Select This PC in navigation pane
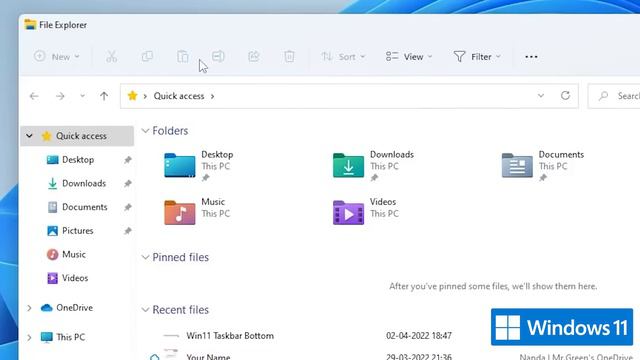640x360 pixels. [70, 337]
